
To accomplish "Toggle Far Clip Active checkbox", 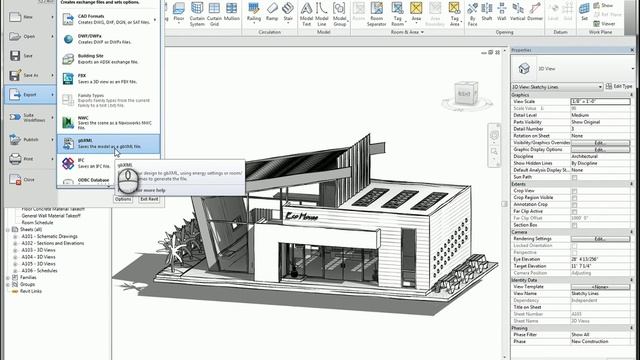I will (574, 211).
